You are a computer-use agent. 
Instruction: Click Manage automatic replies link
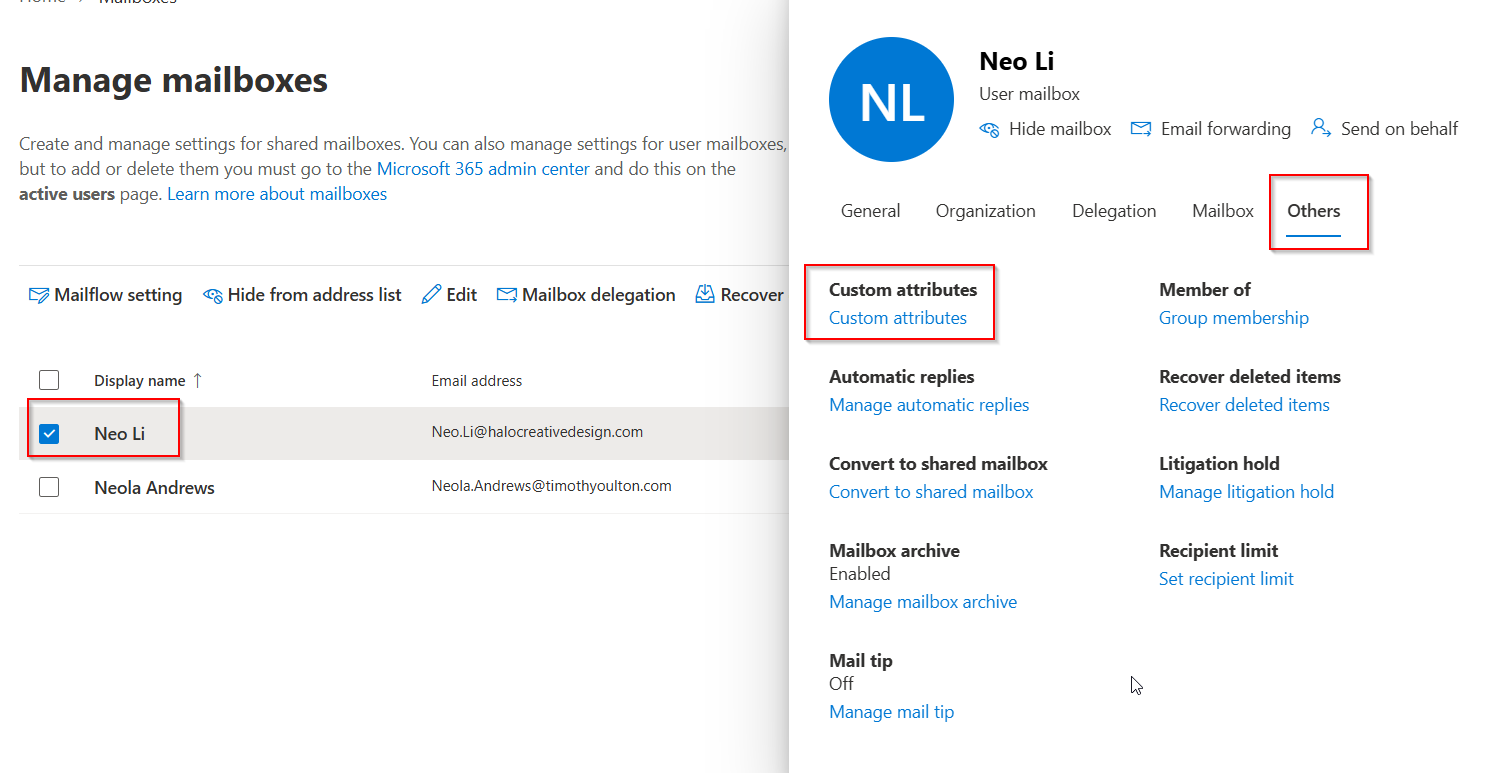(x=929, y=405)
